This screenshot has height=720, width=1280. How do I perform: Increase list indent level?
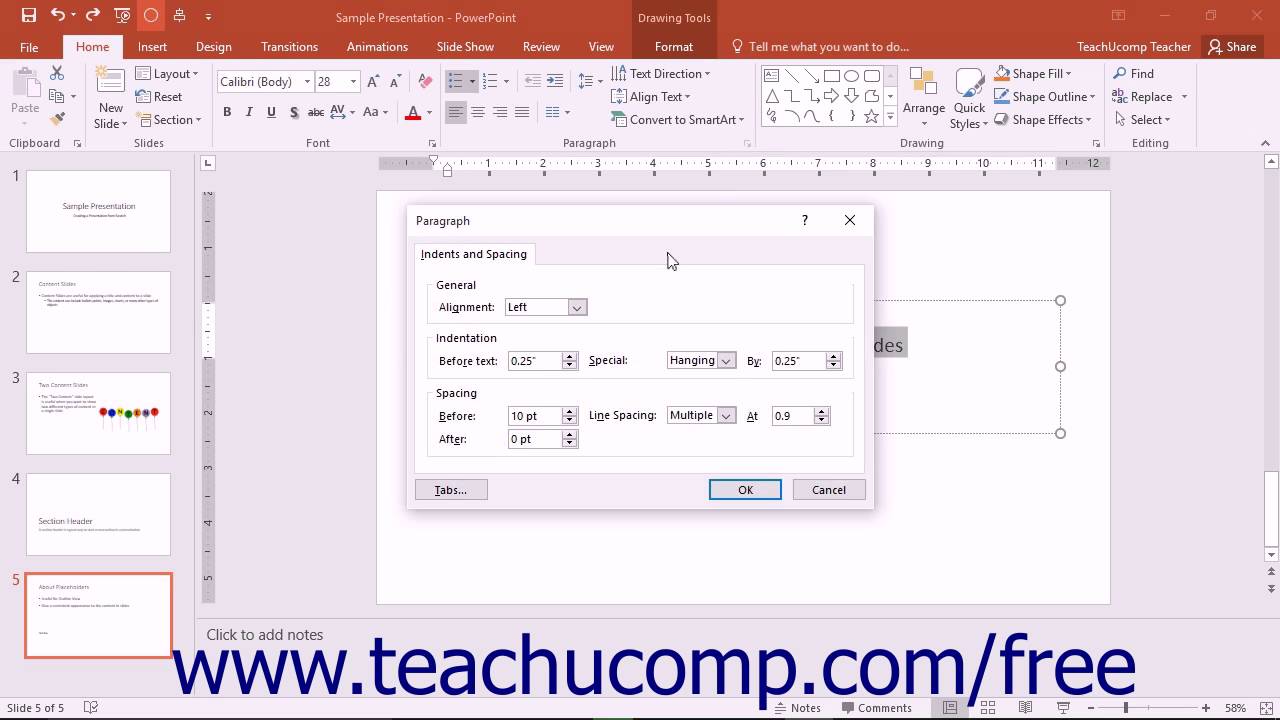pos(556,81)
